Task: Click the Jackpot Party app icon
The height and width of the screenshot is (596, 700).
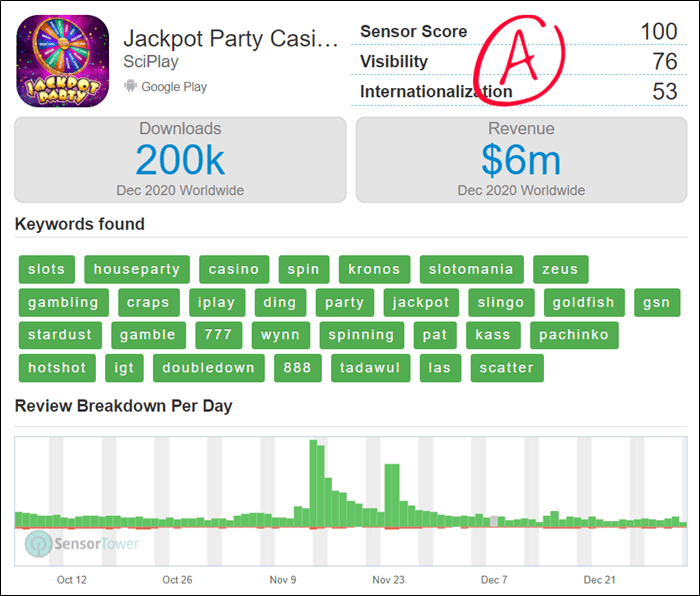Action: tap(62, 61)
